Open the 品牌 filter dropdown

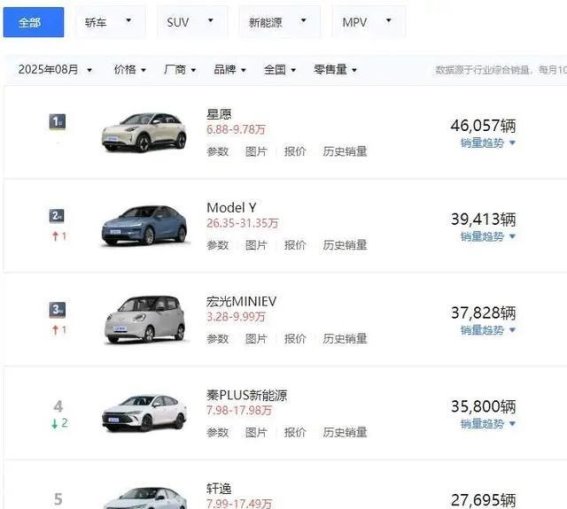click(230, 69)
